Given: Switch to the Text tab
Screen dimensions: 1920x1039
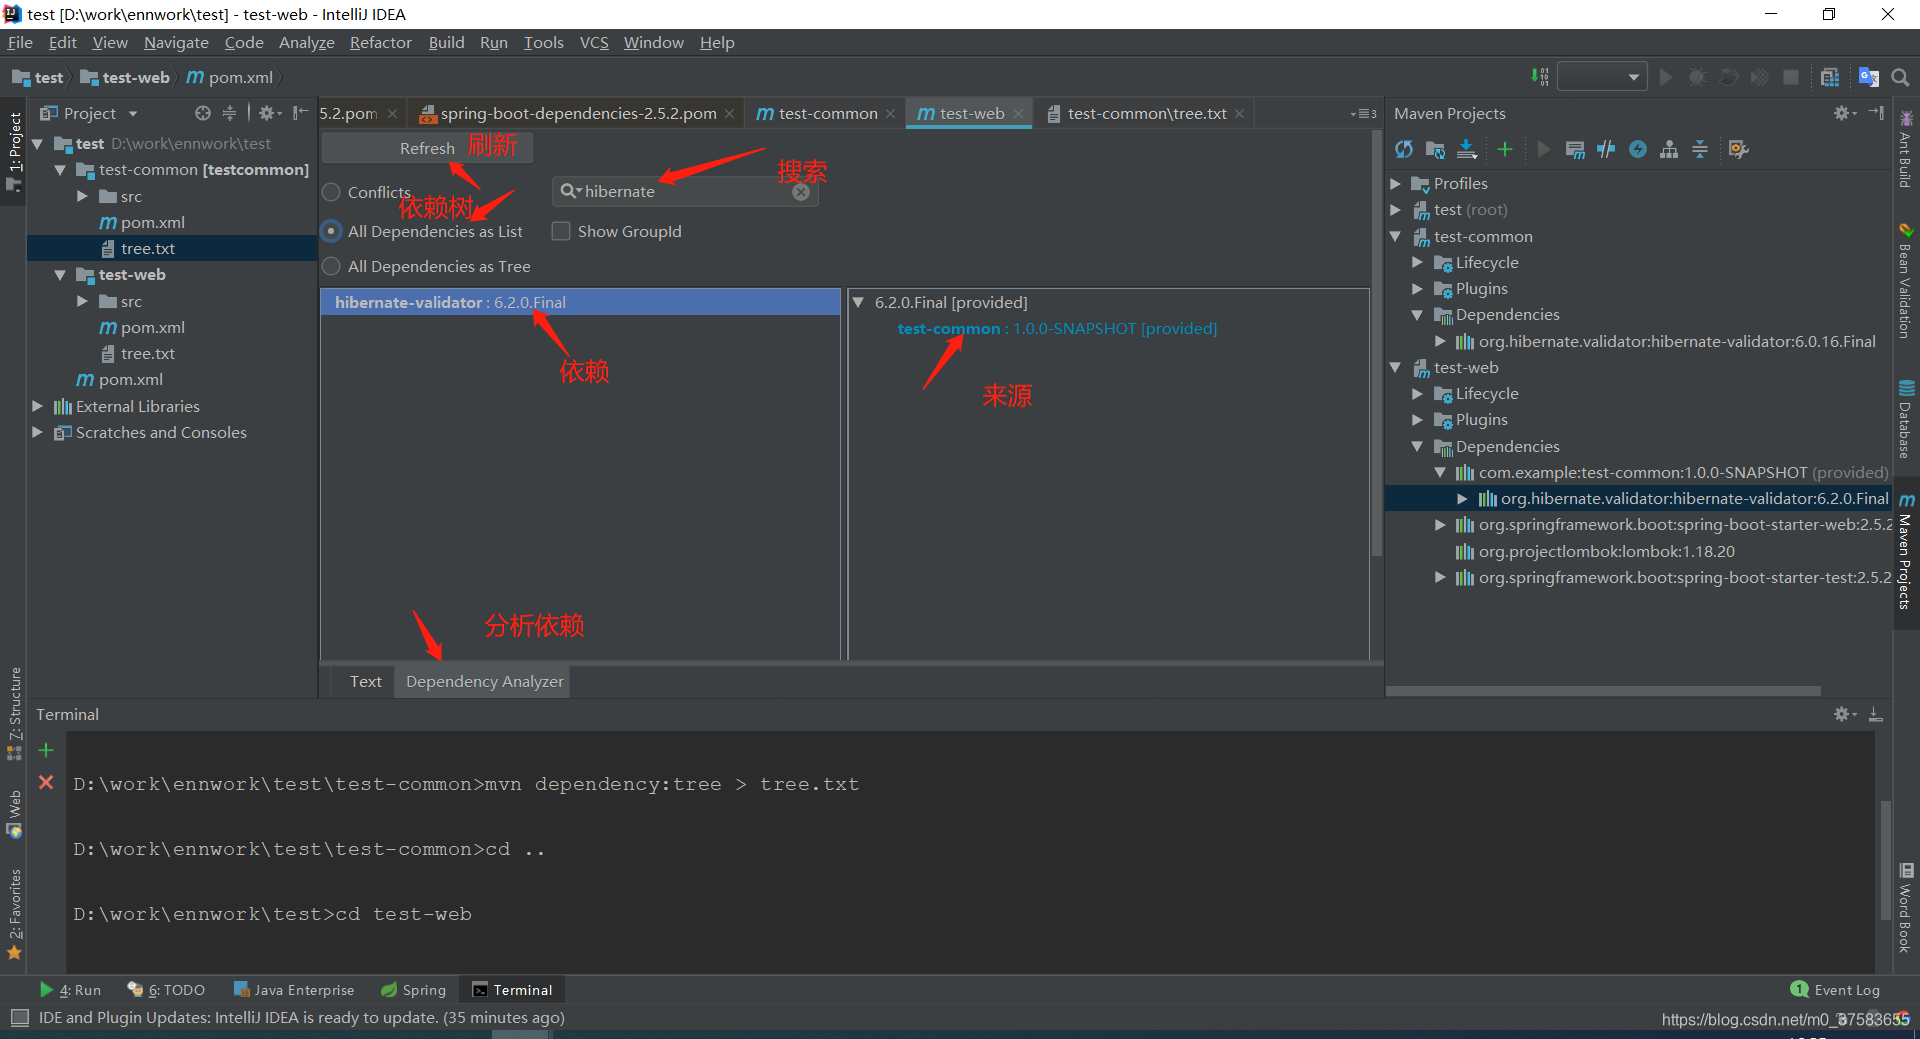Looking at the screenshot, I should (x=365, y=681).
